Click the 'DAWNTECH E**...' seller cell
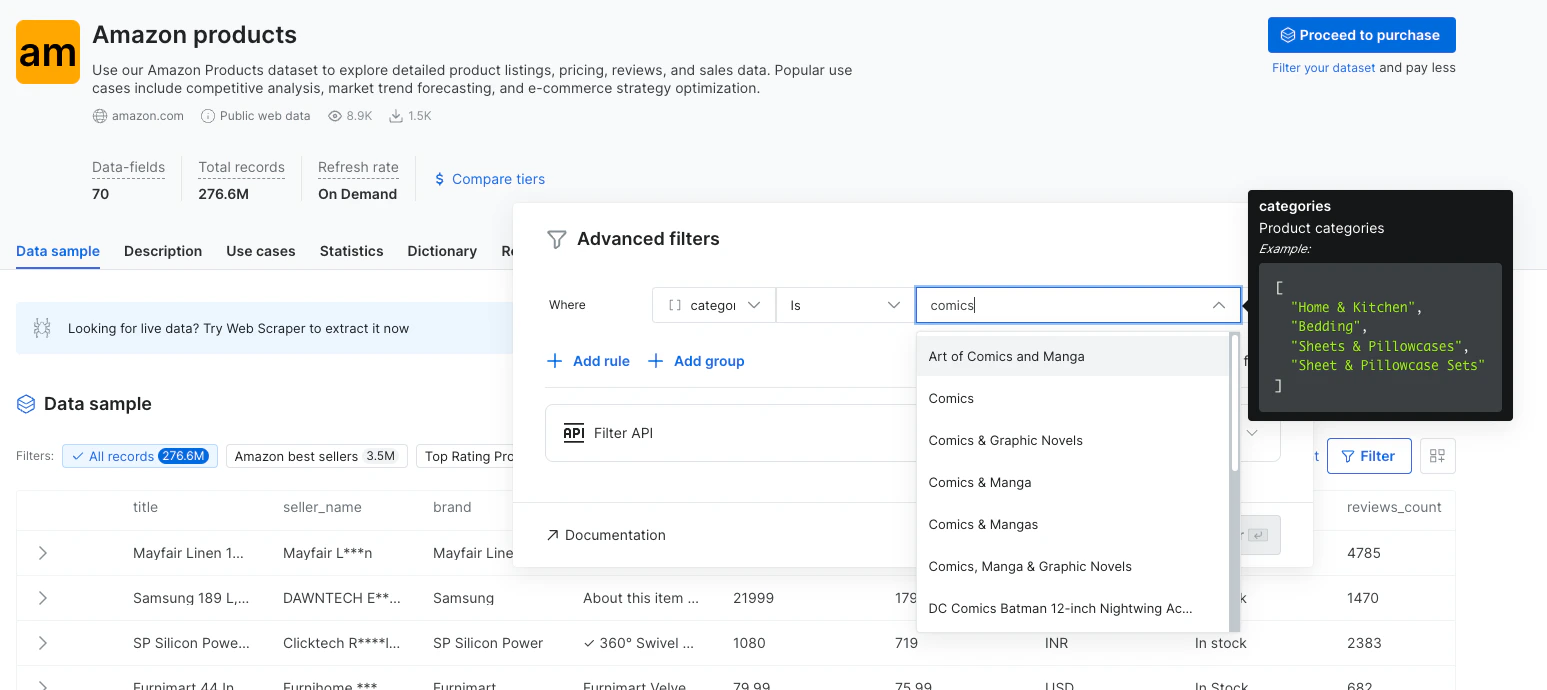This screenshot has height=690, width=1547. tap(342, 598)
